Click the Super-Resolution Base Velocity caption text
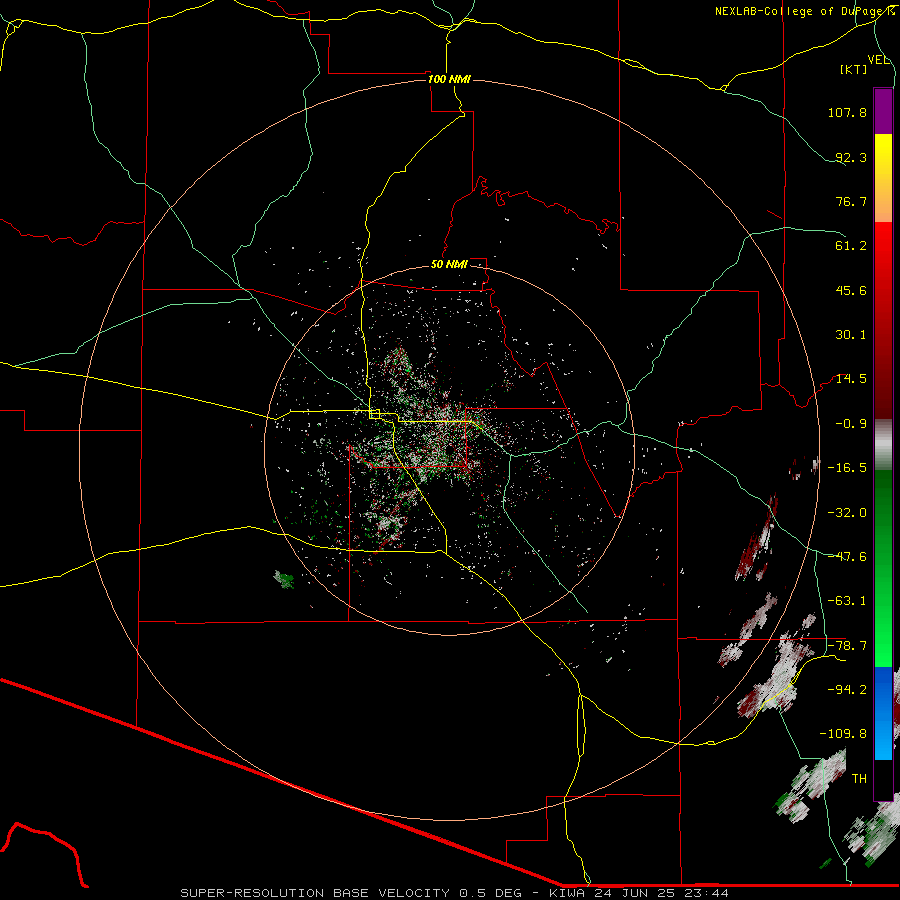 pyautogui.click(x=455, y=893)
